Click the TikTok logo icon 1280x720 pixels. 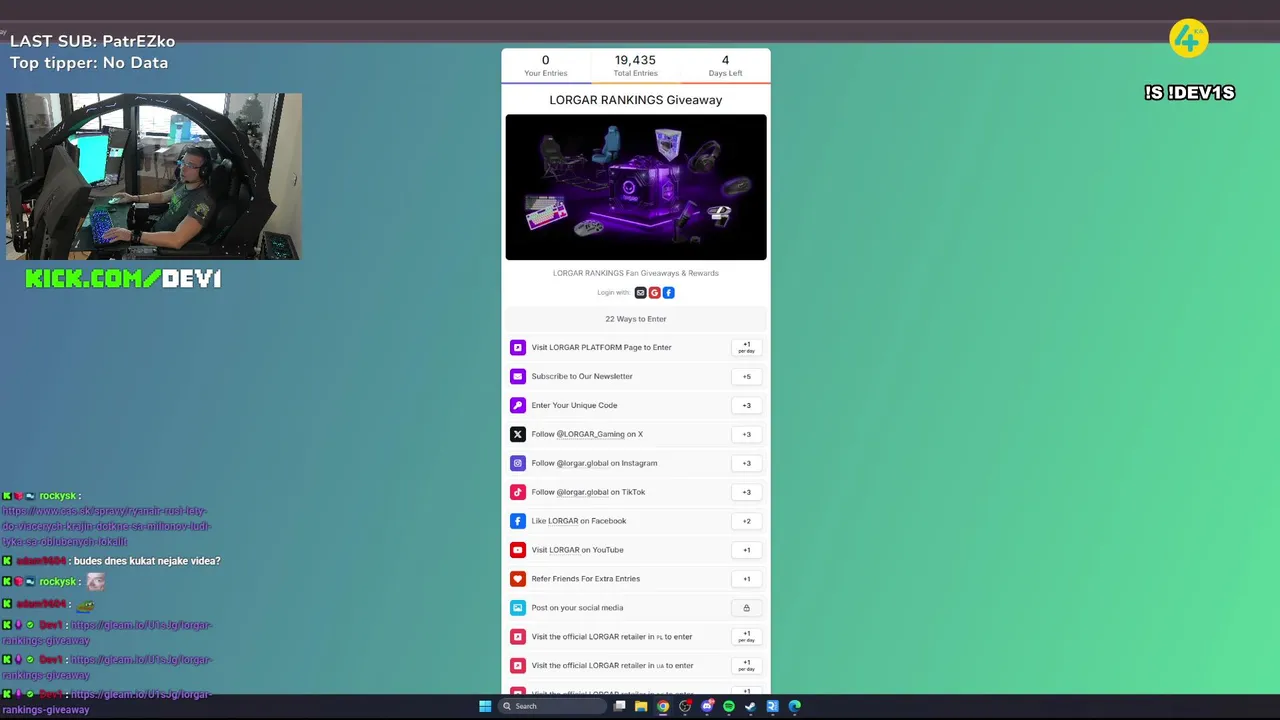pos(518,492)
